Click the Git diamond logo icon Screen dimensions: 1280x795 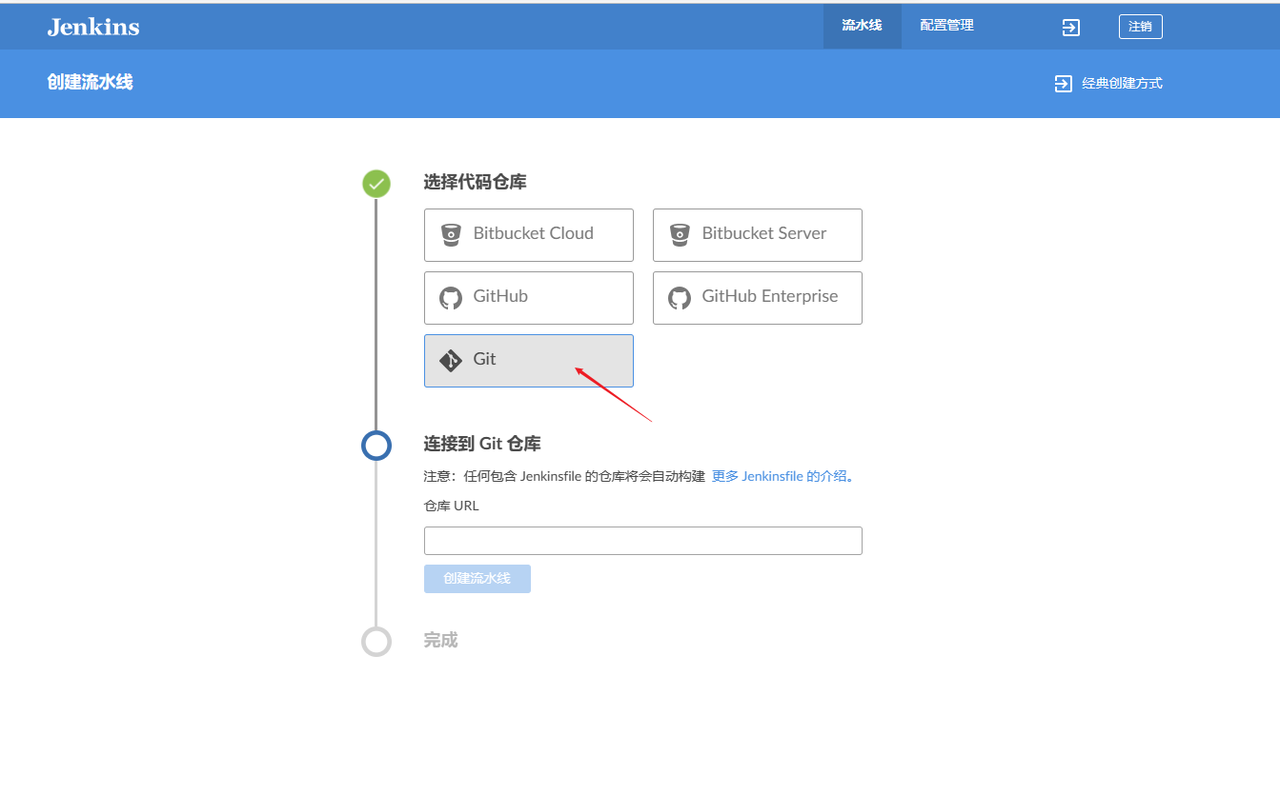pyautogui.click(x=451, y=360)
